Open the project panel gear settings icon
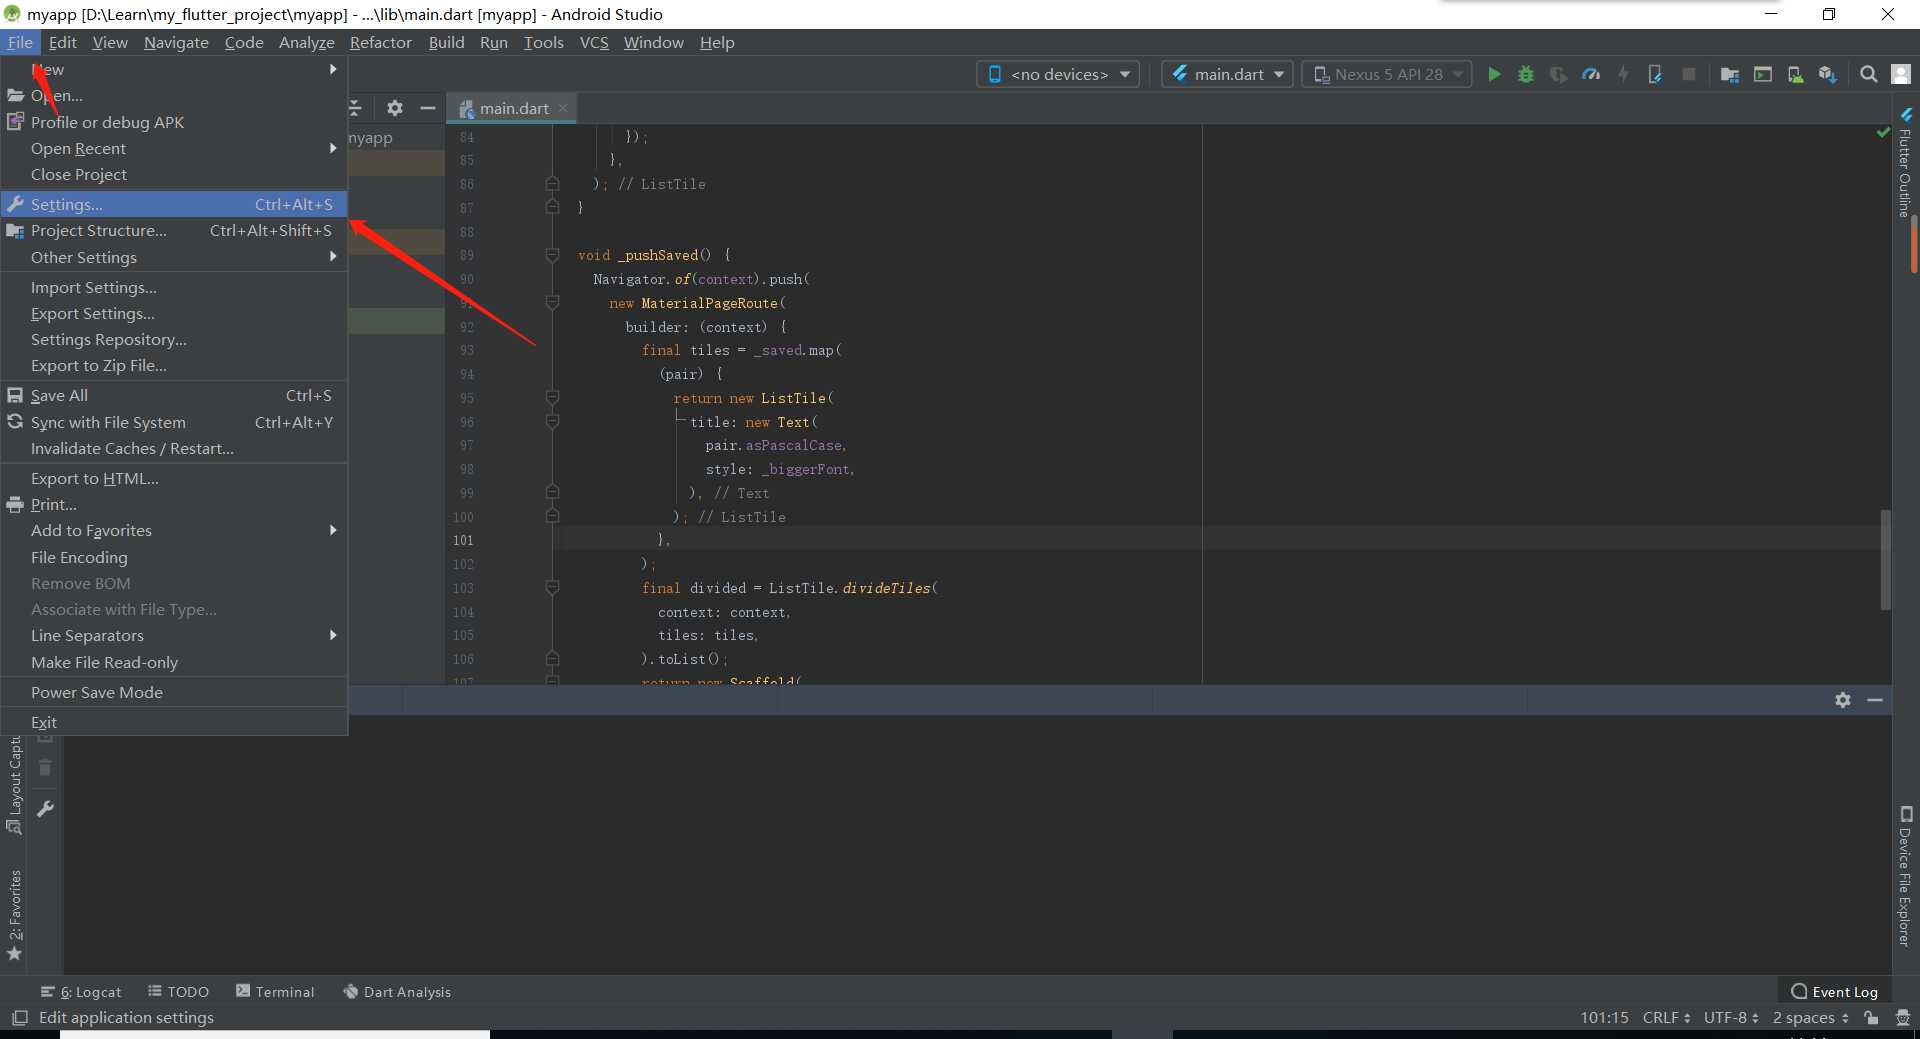Viewport: 1920px width, 1039px height. pos(395,108)
